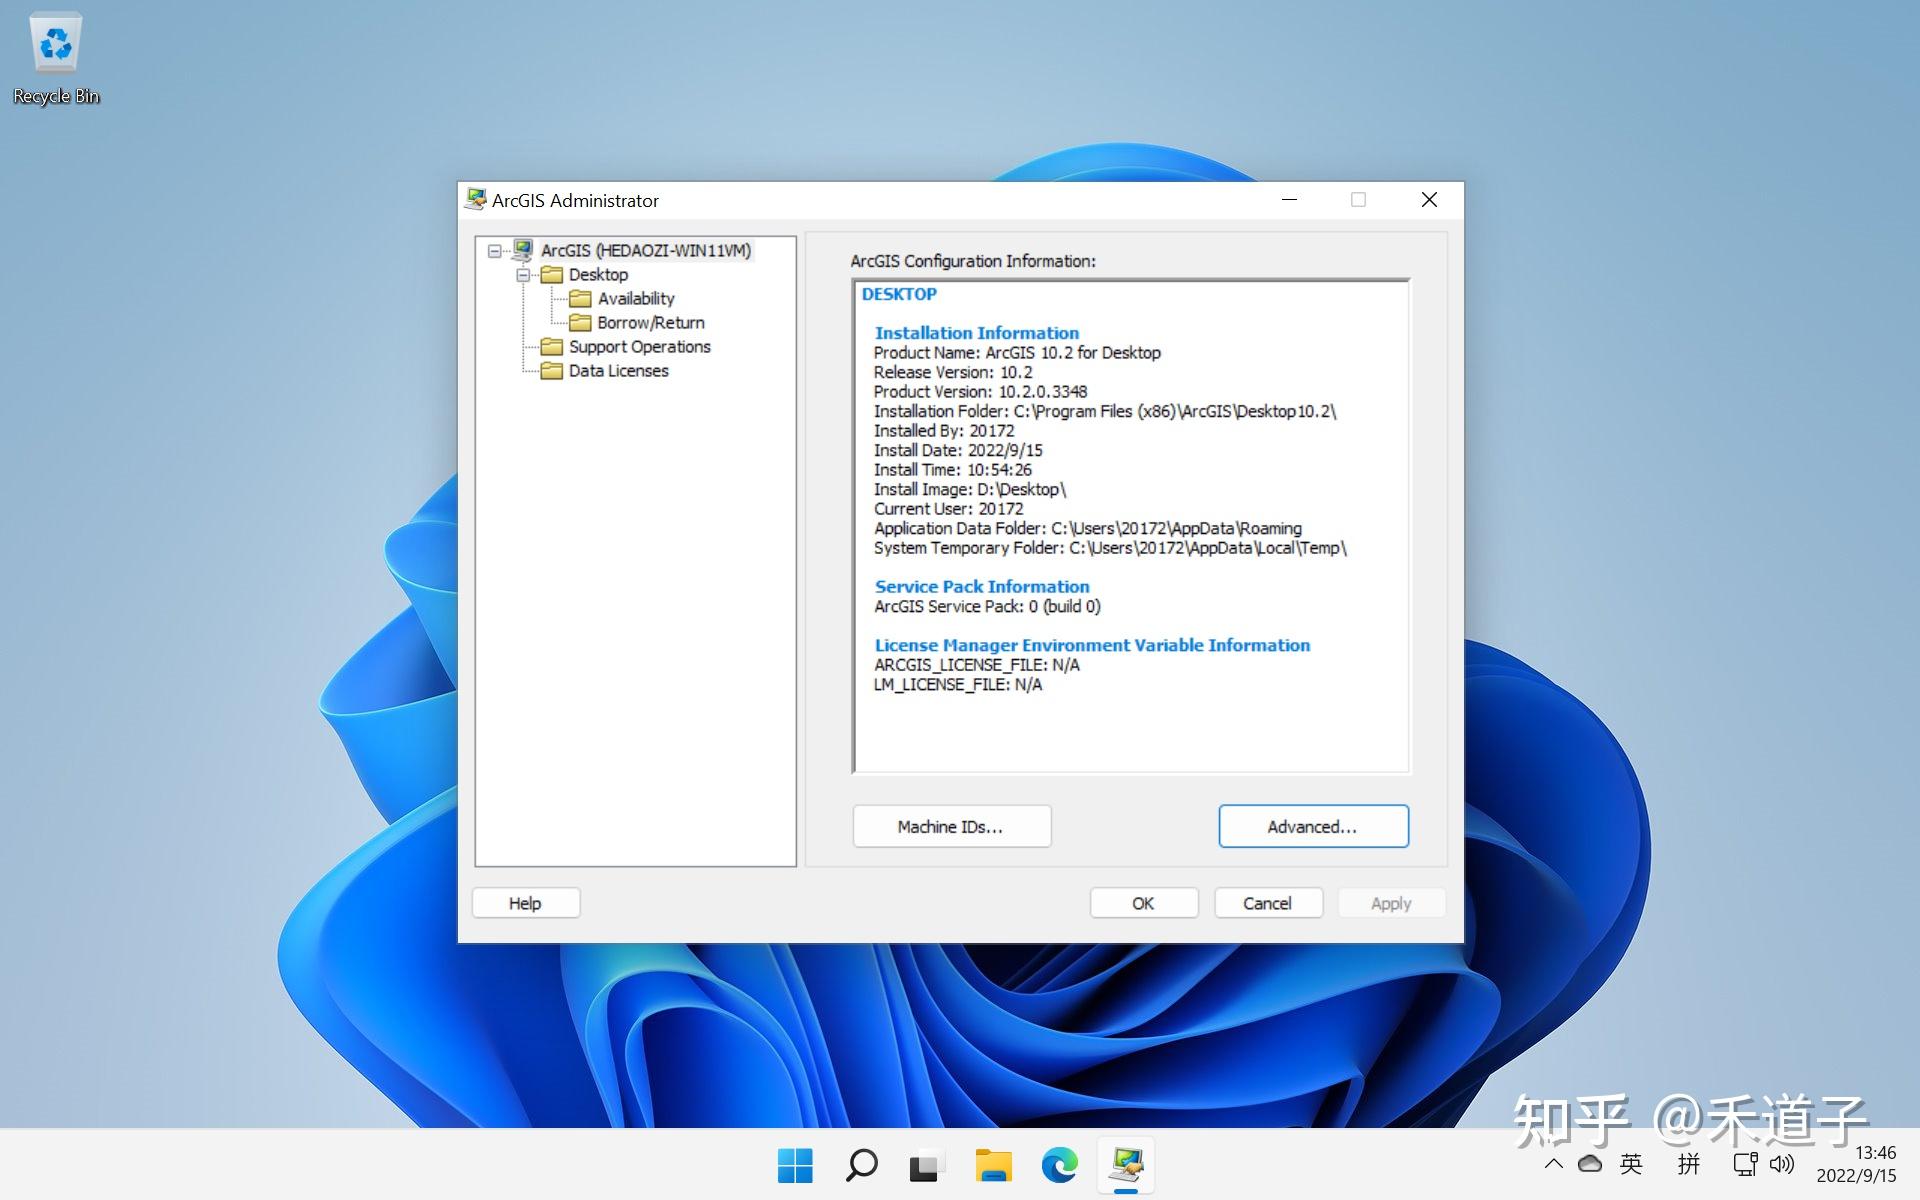
Task: Click ArcGIS Service Pack: 0 (build 0)
Action: [987, 607]
